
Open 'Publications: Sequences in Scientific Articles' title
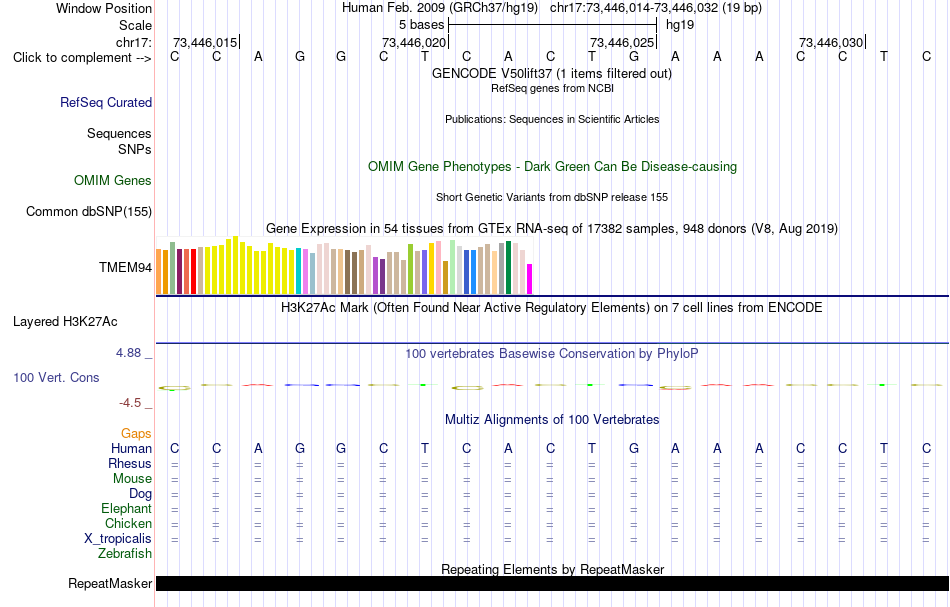click(x=552, y=119)
